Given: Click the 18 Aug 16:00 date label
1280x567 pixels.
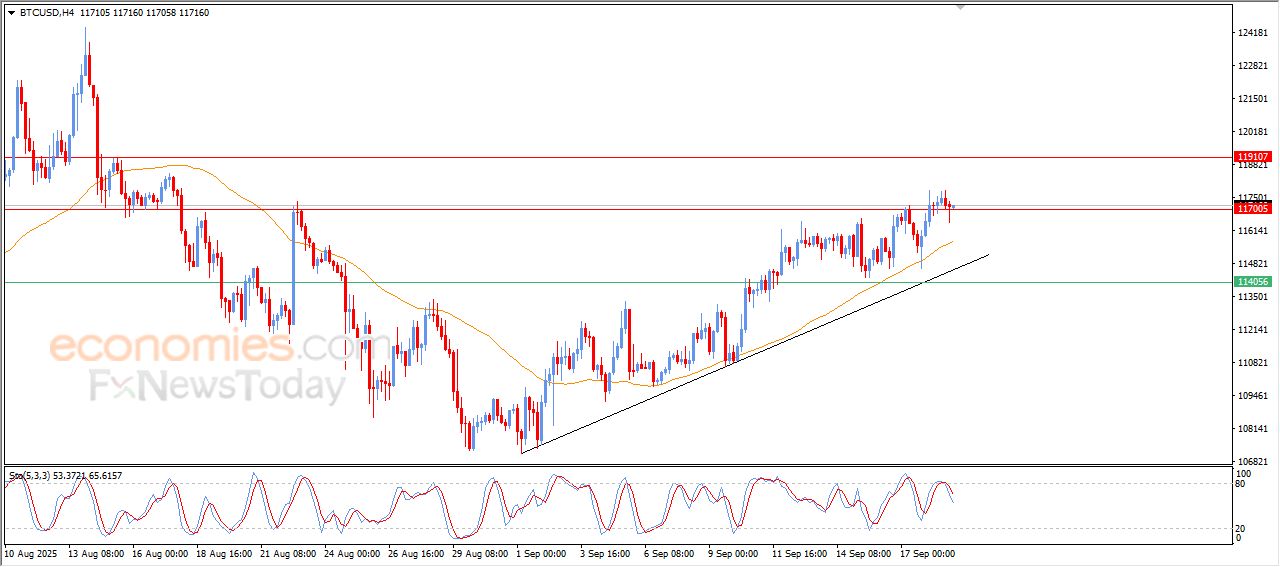Looking at the screenshot, I should pyautogui.click(x=224, y=553).
